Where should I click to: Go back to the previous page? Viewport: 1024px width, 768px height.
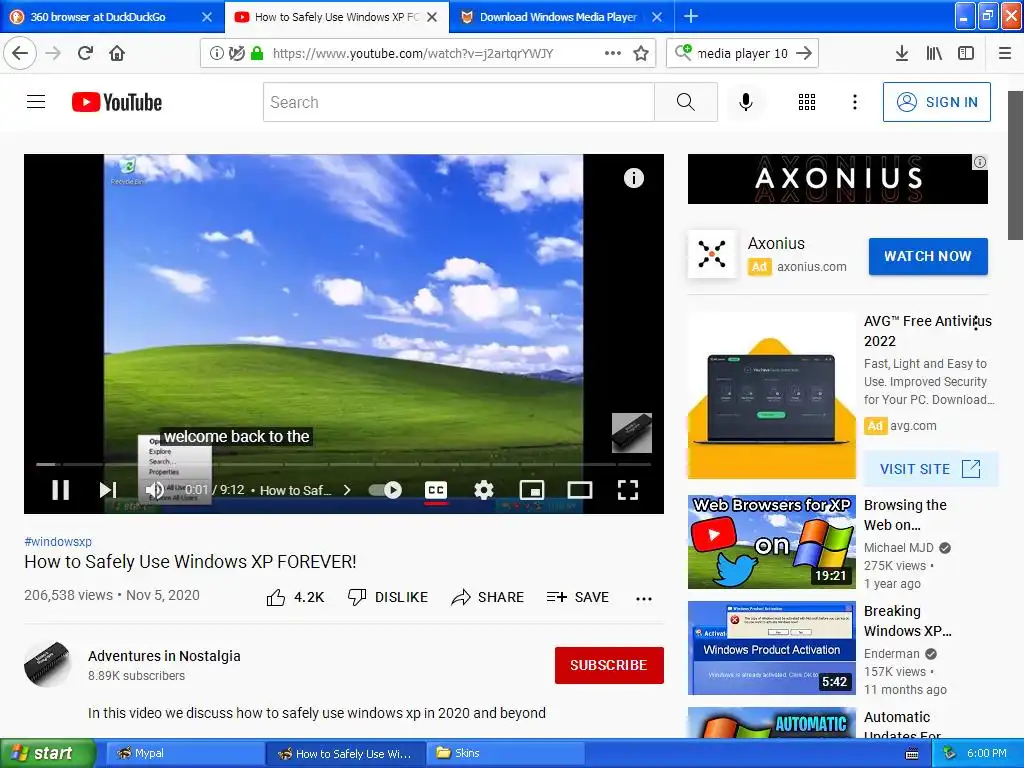[x=20, y=53]
